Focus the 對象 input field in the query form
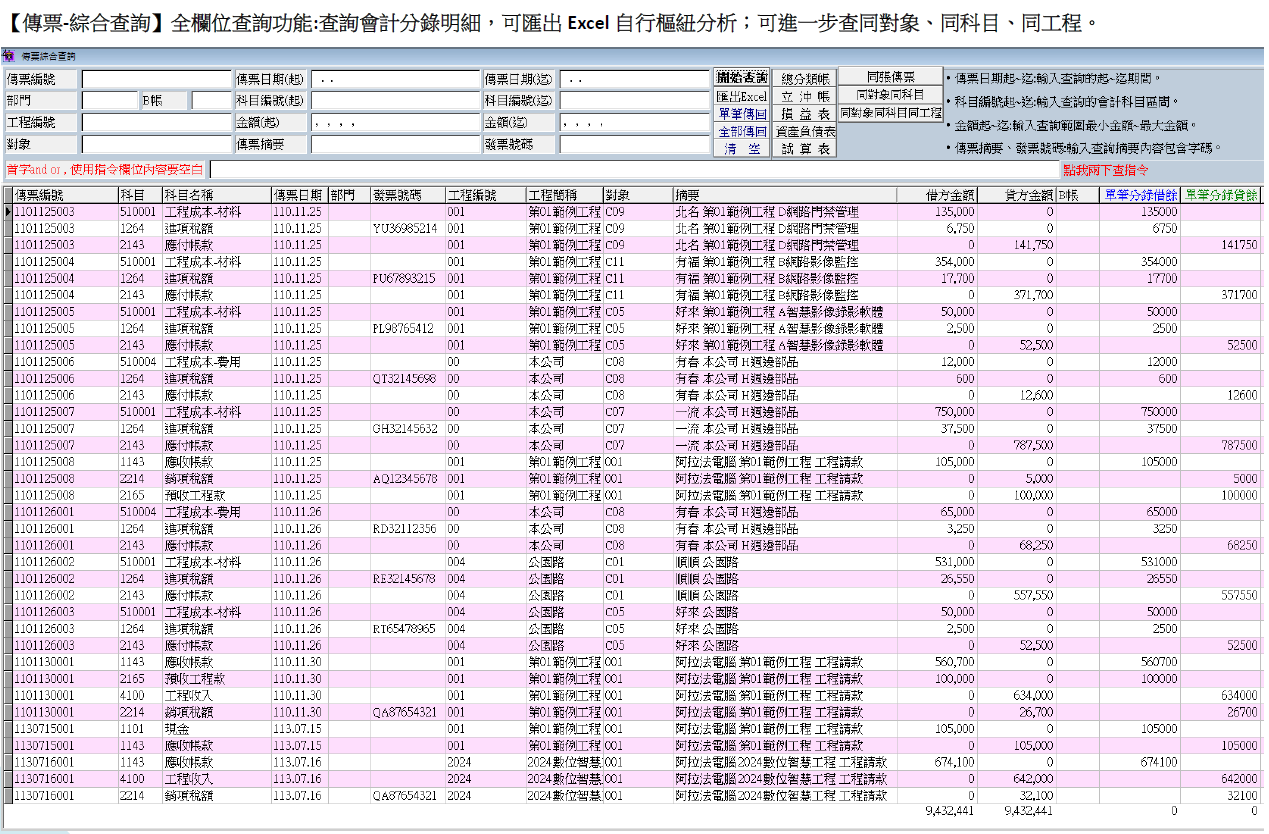Image resolution: width=1269 pixels, height=834 pixels. (x=157, y=144)
